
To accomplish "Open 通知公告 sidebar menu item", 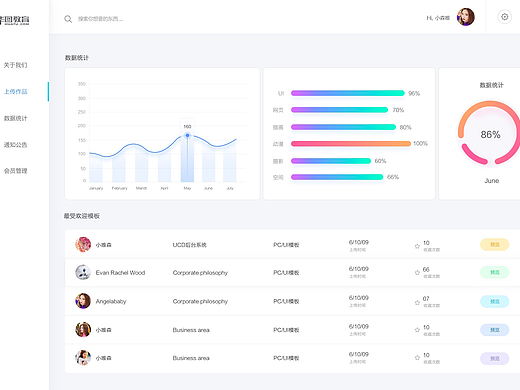I will pos(15,145).
